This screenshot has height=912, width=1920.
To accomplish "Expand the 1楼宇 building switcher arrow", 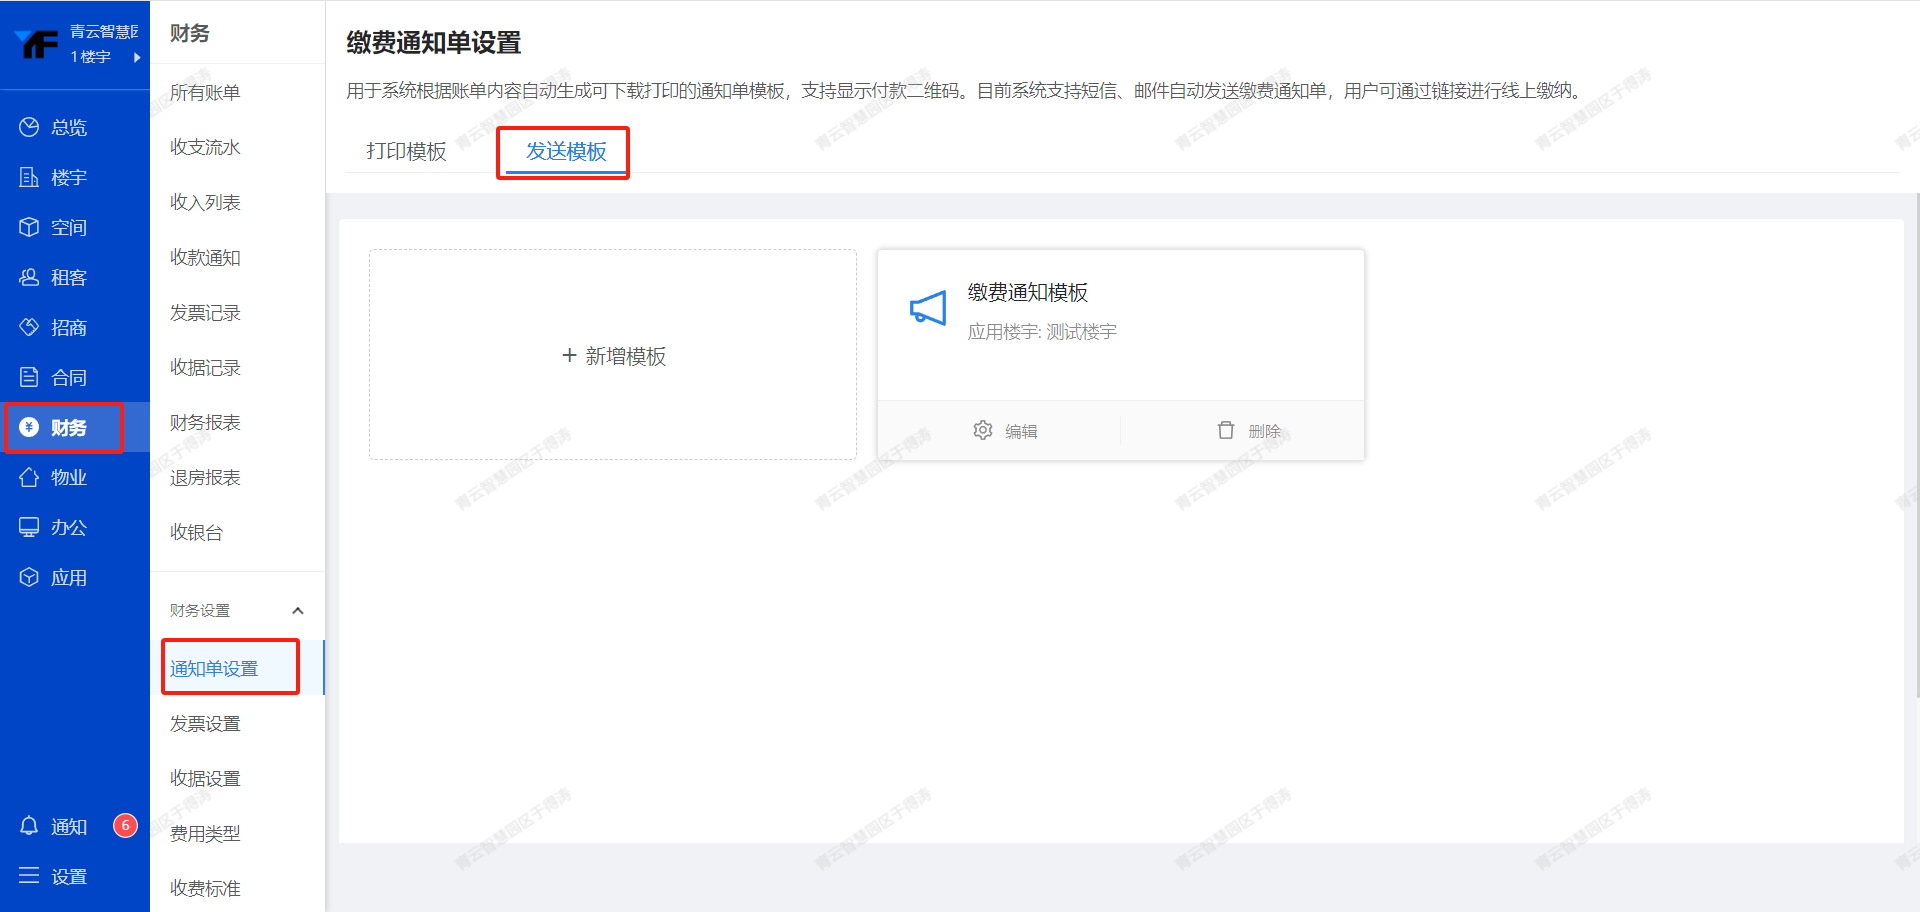I will coord(137,57).
